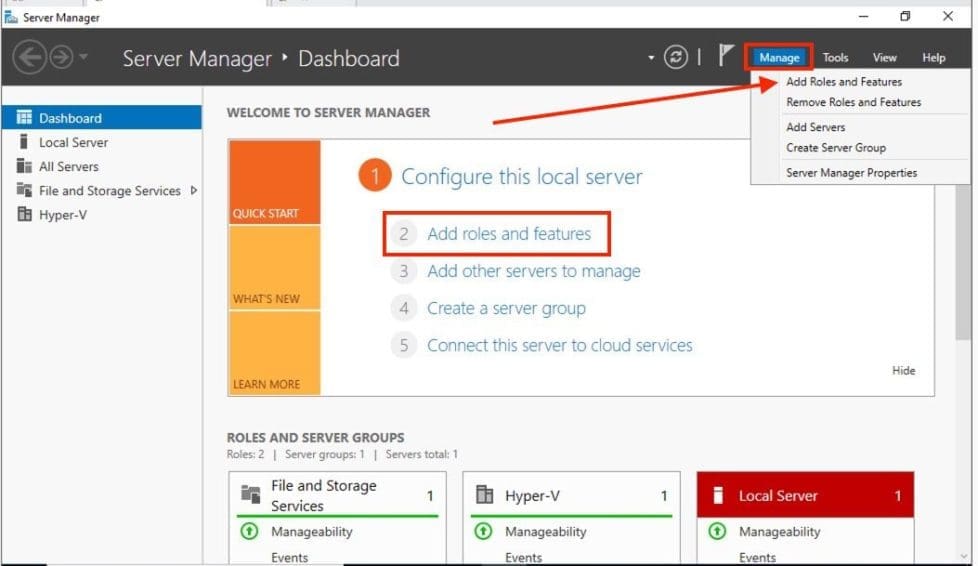Click Connect this server to cloud services
This screenshot has width=978, height=566.
click(559, 346)
